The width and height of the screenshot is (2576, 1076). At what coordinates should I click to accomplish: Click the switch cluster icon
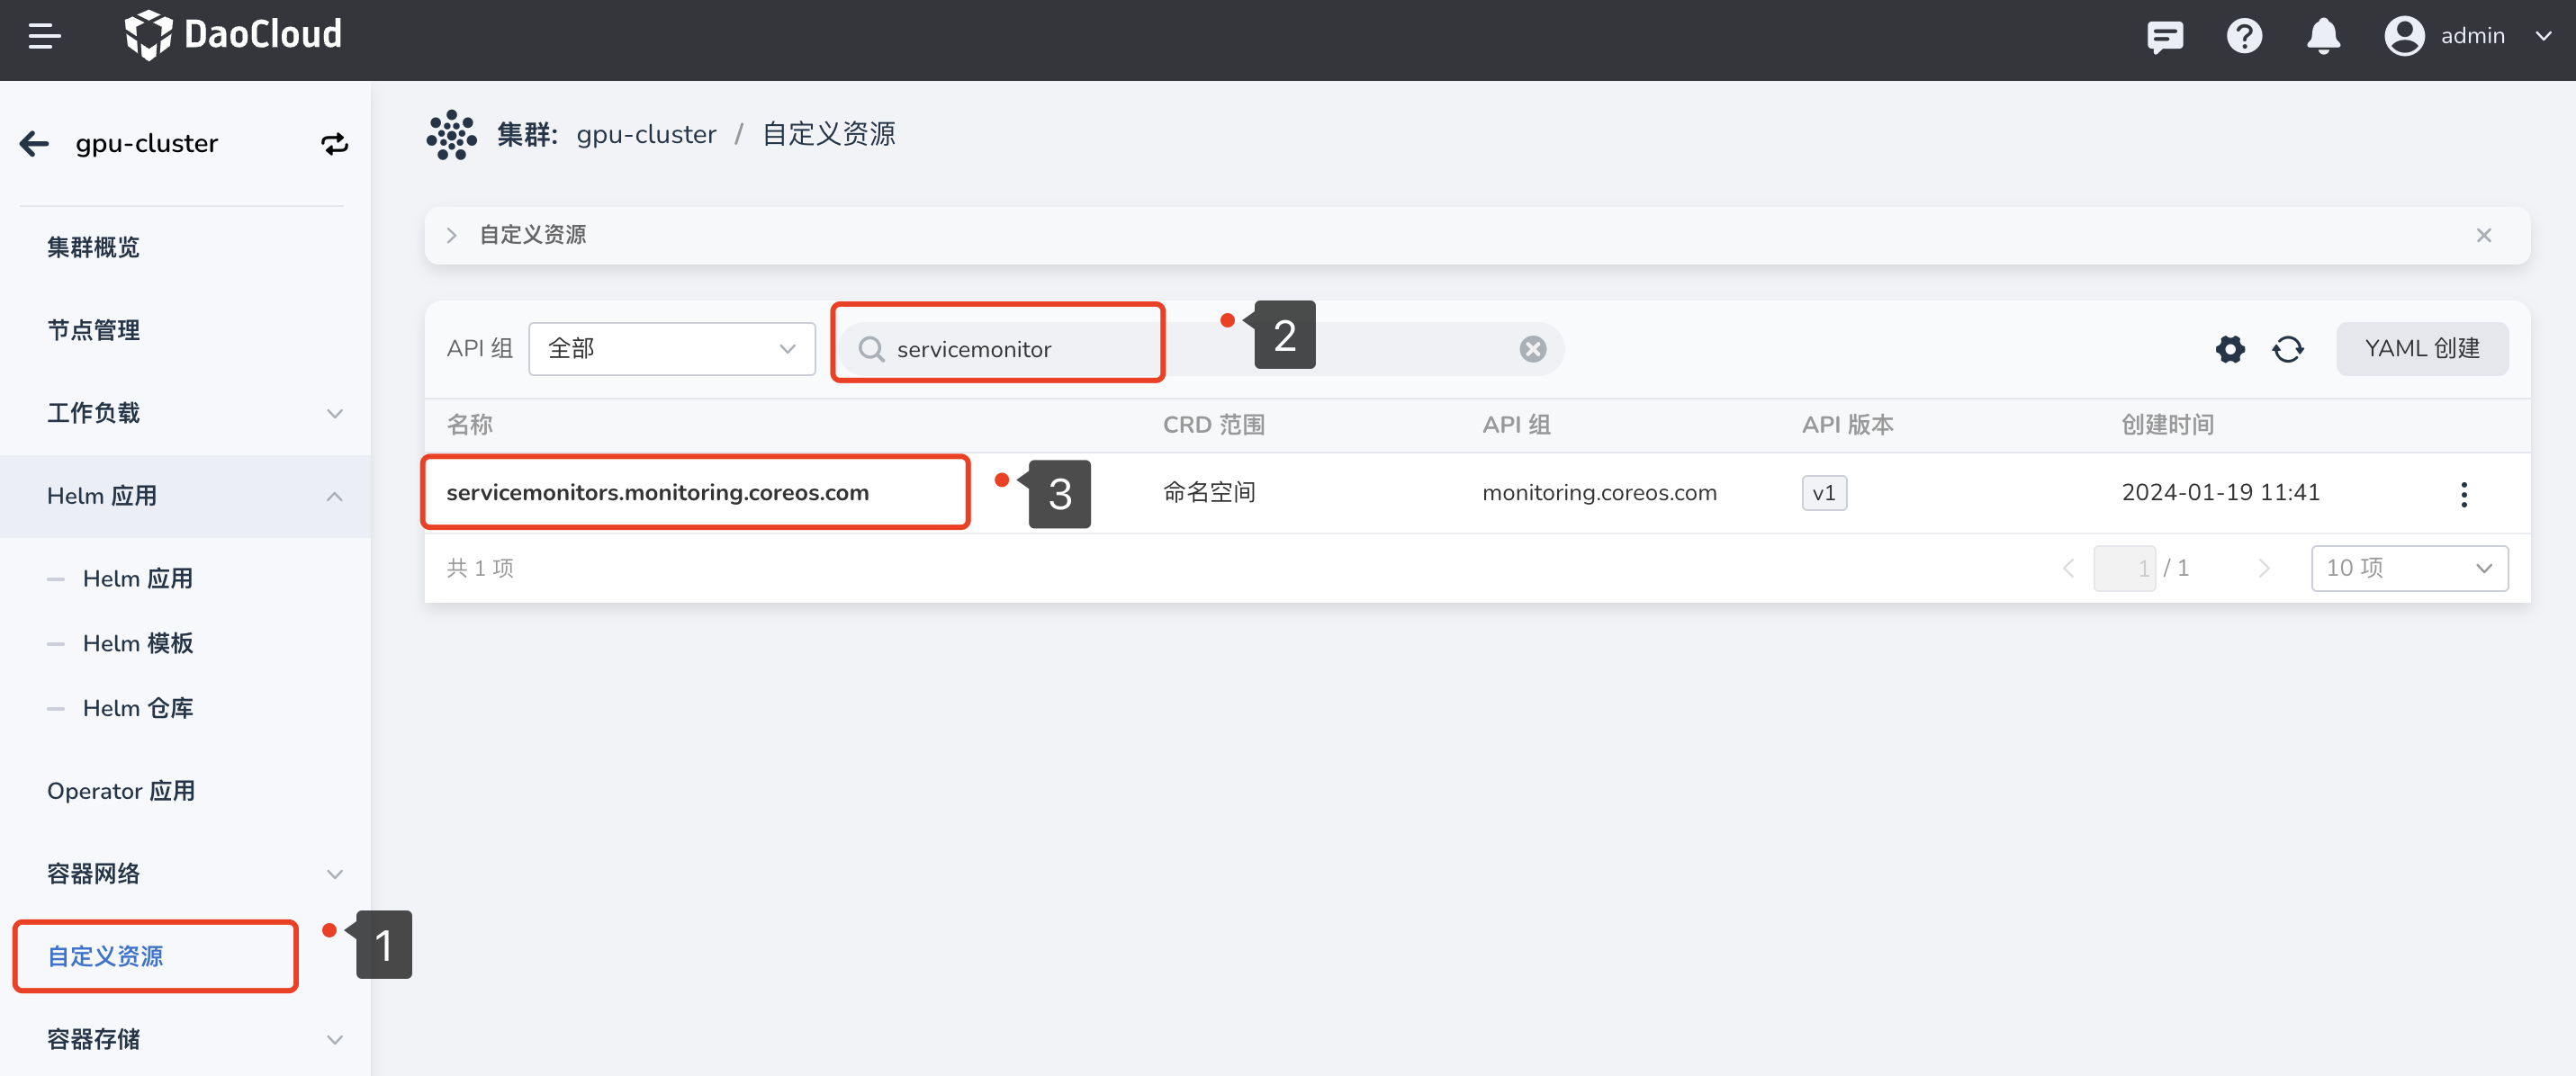(334, 144)
